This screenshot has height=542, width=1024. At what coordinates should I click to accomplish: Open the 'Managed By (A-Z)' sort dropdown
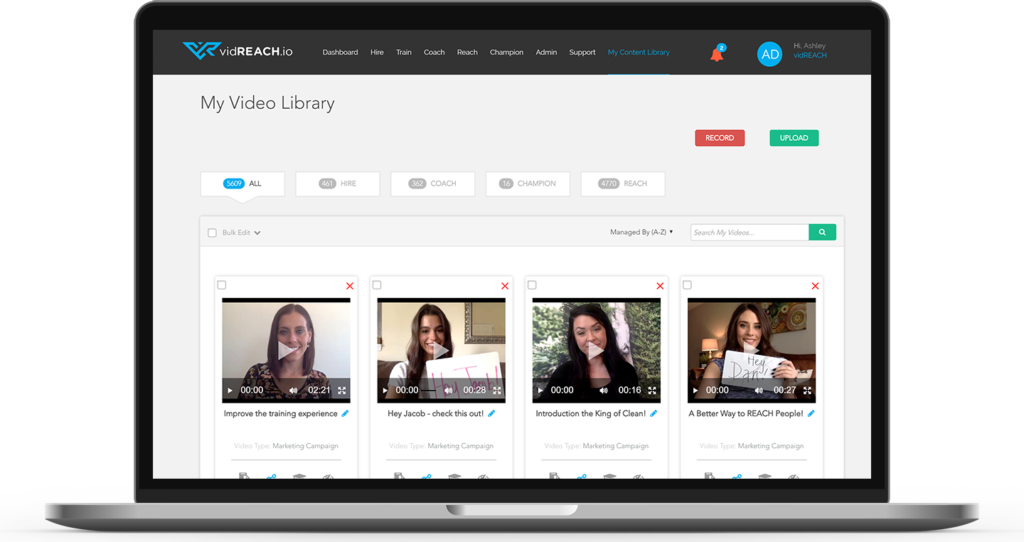pyautogui.click(x=641, y=232)
